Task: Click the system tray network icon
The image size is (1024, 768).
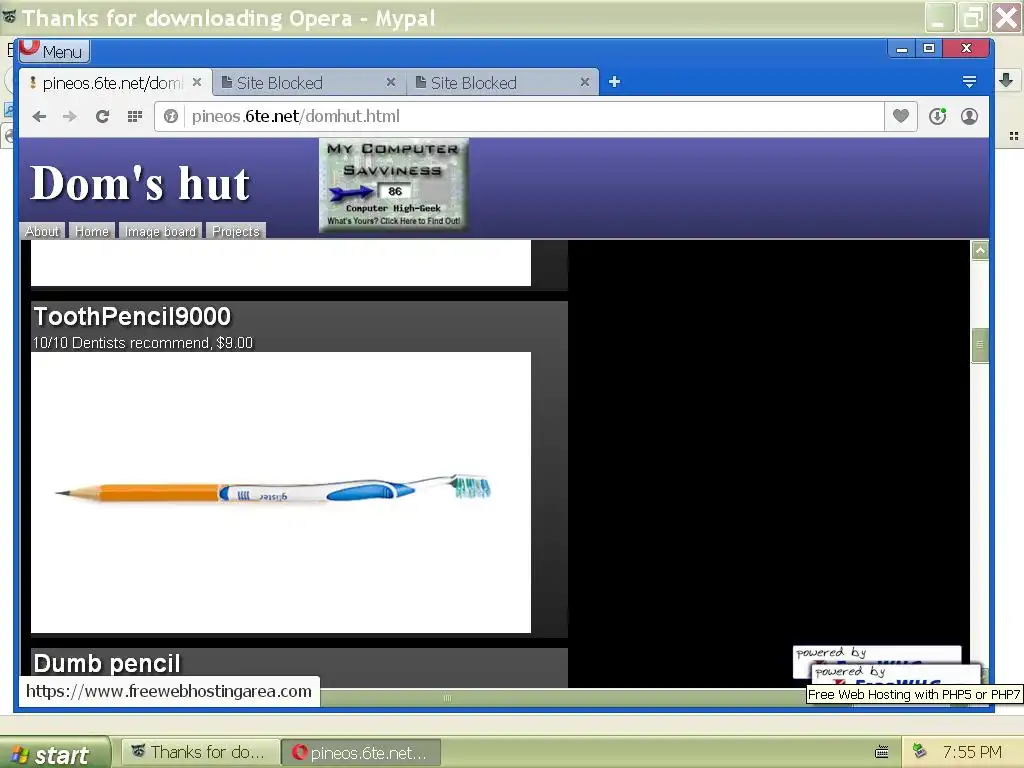Action: click(920, 751)
